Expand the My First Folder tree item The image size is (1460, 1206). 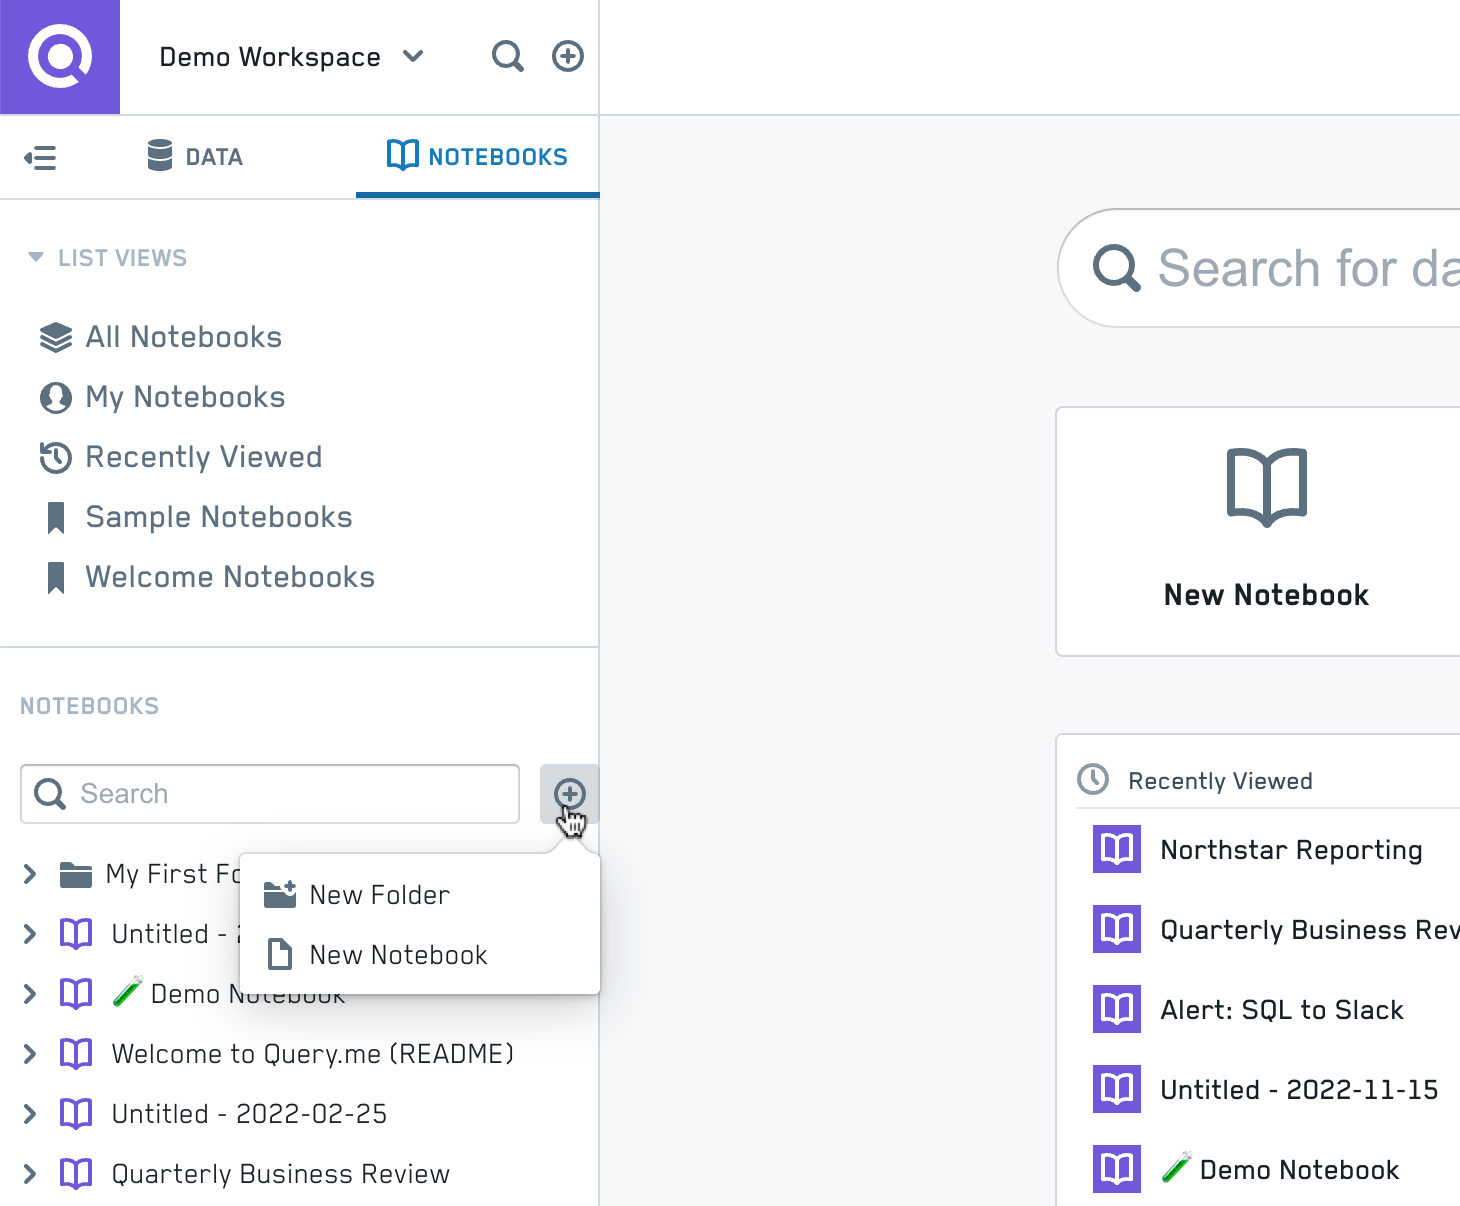(x=30, y=874)
